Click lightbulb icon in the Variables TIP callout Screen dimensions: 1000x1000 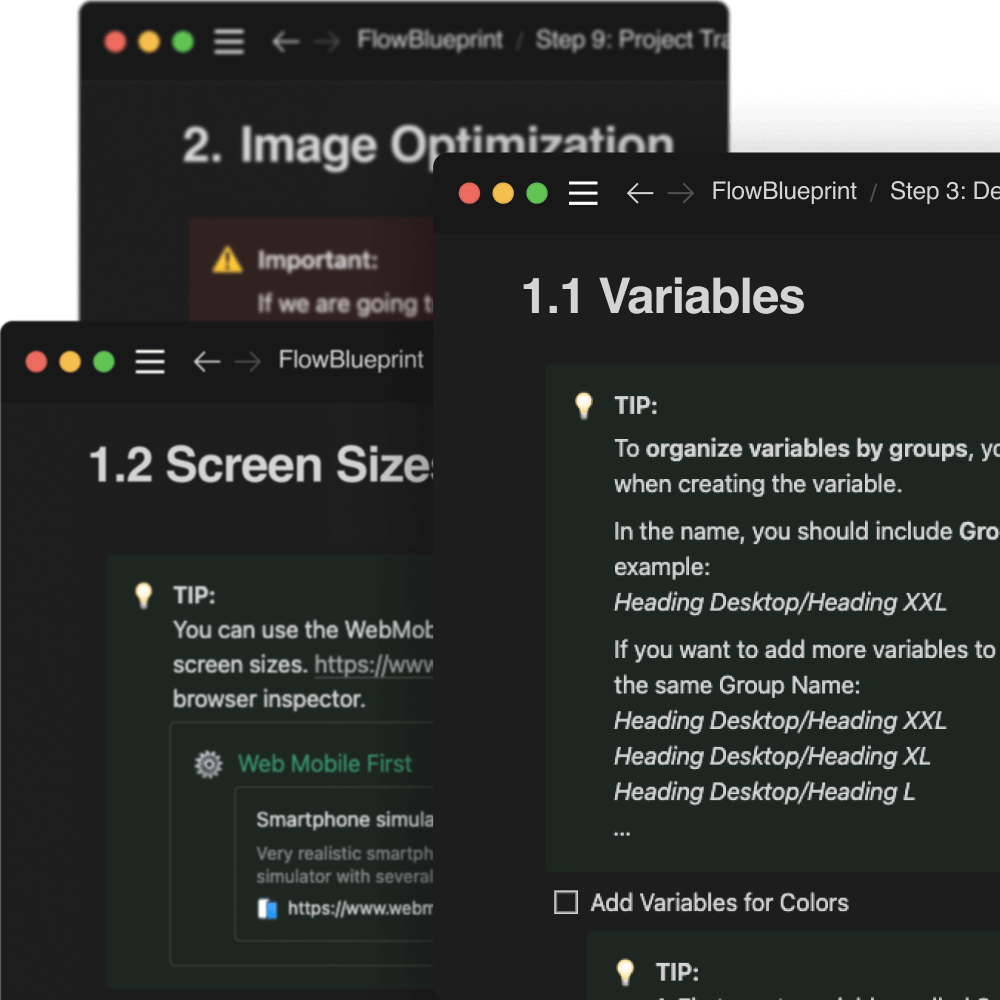pyautogui.click(x=584, y=406)
